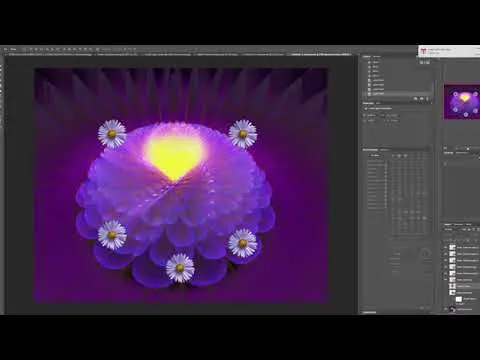Select the bottom flower layer thumbnail
480x360 pixels.
tap(452, 309)
